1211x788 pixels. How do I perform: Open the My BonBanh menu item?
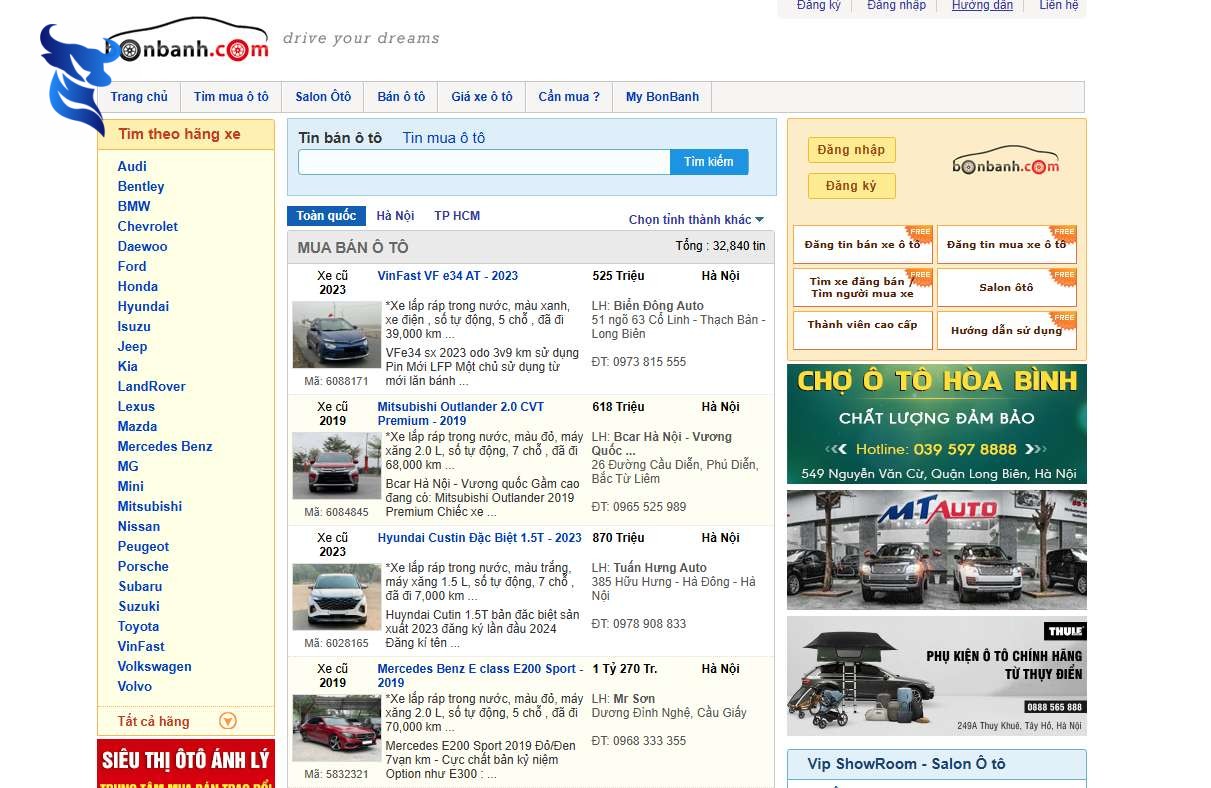point(662,97)
